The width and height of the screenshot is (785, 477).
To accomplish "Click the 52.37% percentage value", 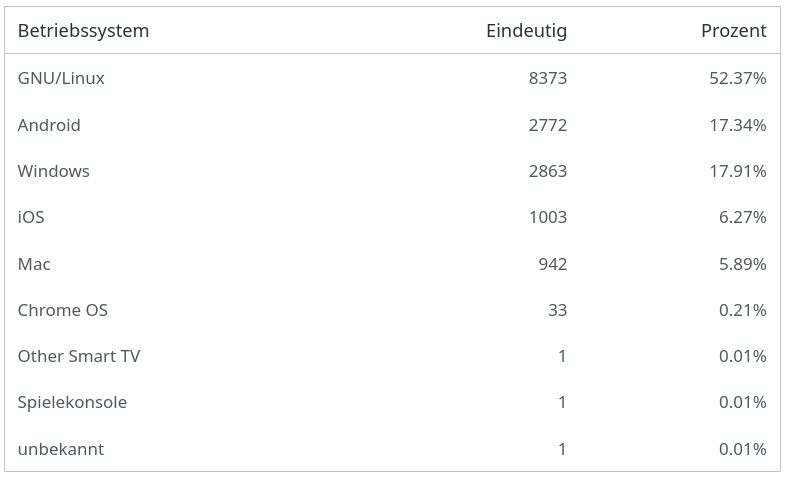I will [737, 78].
